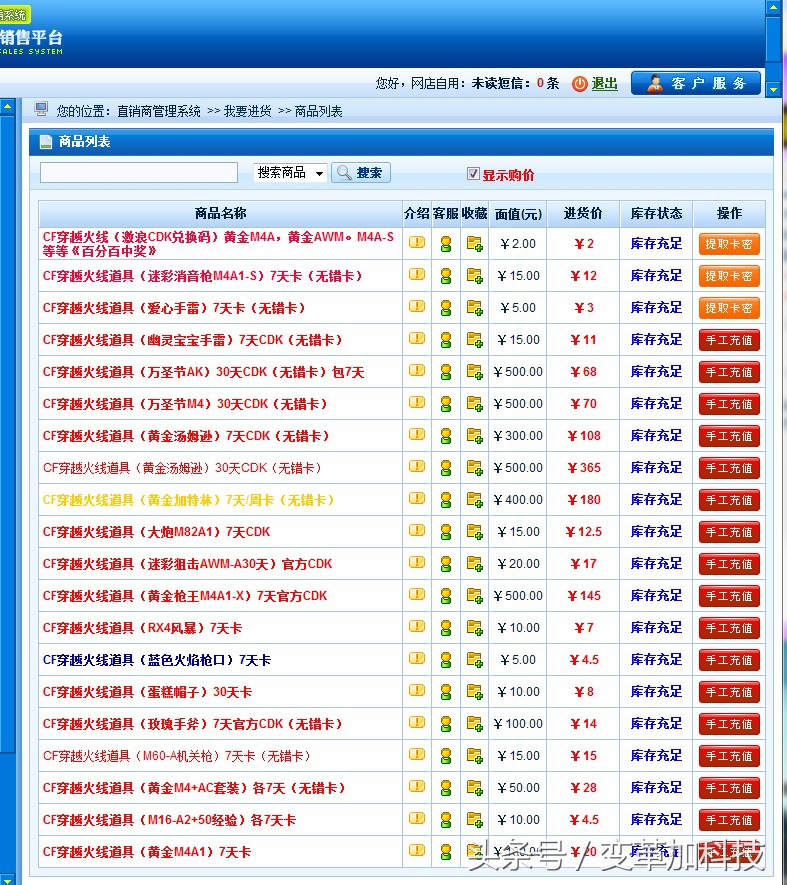Add RX4风暴 7天卡 to favorites
The image size is (787, 885).
click(x=474, y=628)
